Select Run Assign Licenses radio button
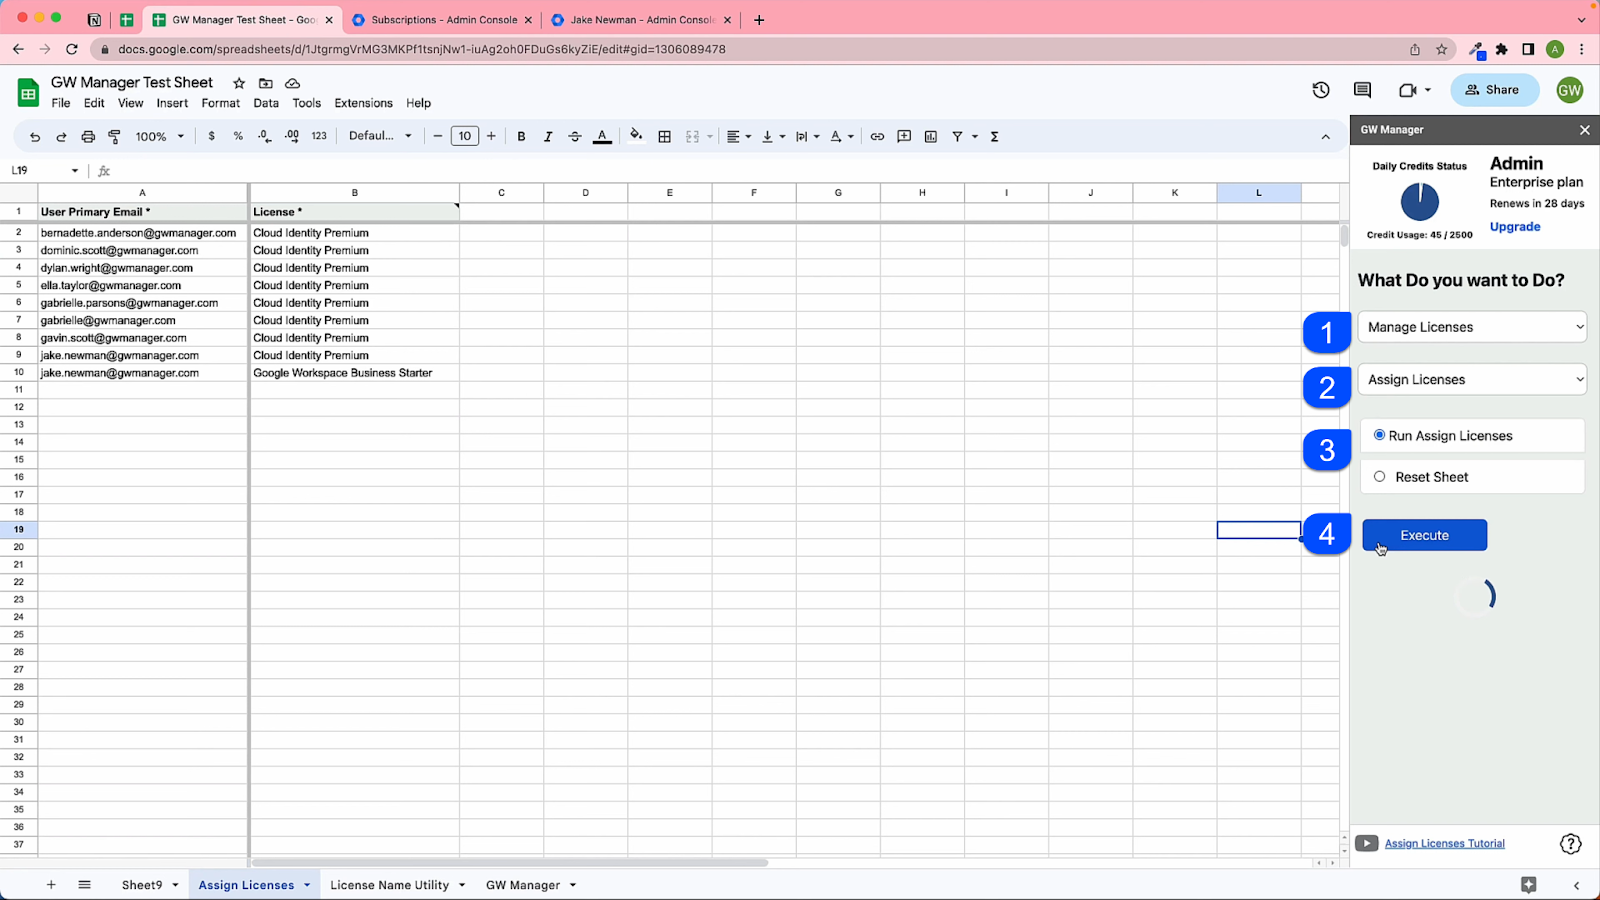Image resolution: width=1600 pixels, height=900 pixels. tap(1379, 435)
